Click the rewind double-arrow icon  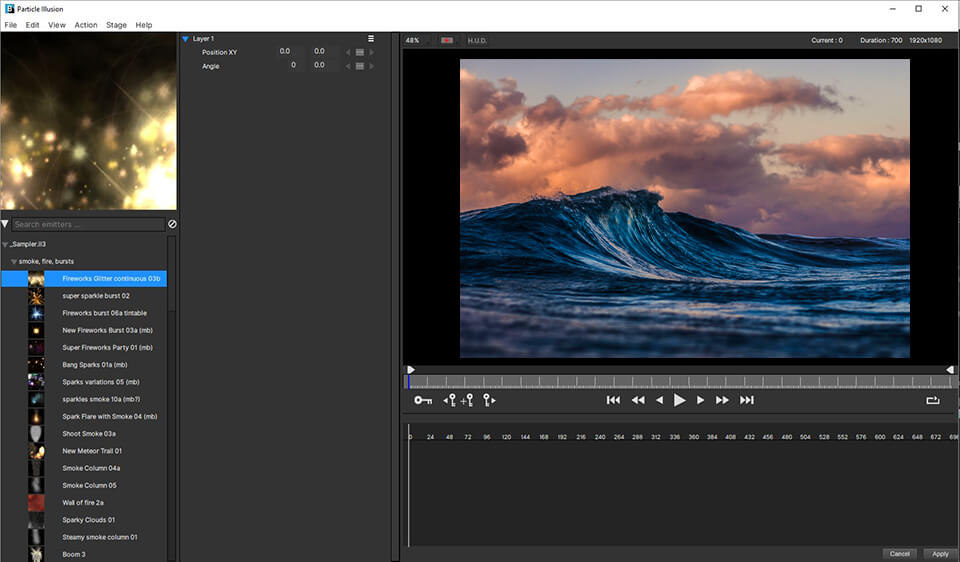(x=638, y=400)
